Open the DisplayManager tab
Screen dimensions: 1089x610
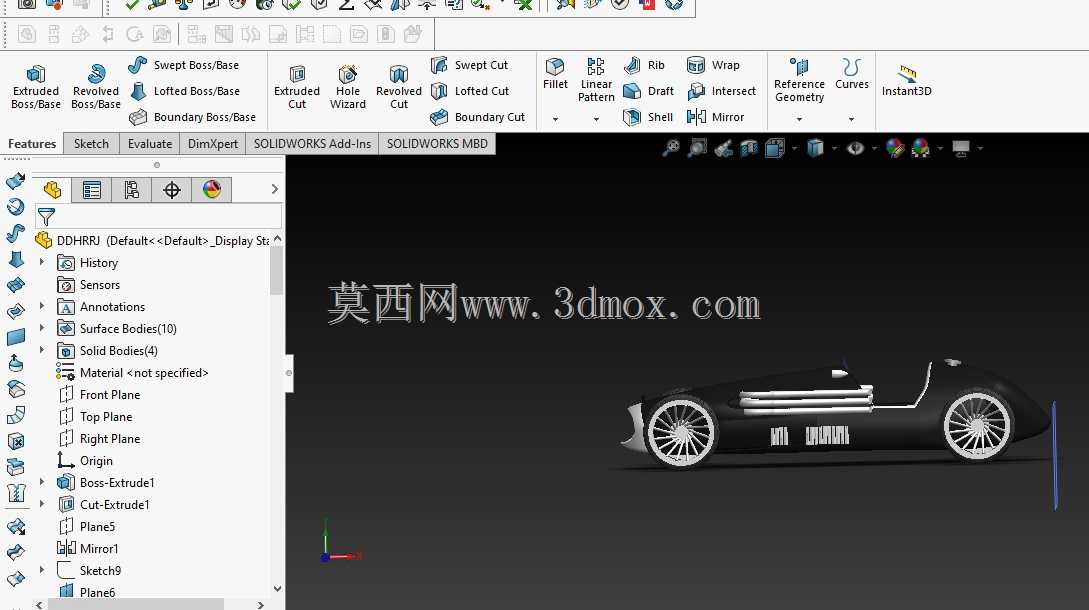click(x=212, y=190)
